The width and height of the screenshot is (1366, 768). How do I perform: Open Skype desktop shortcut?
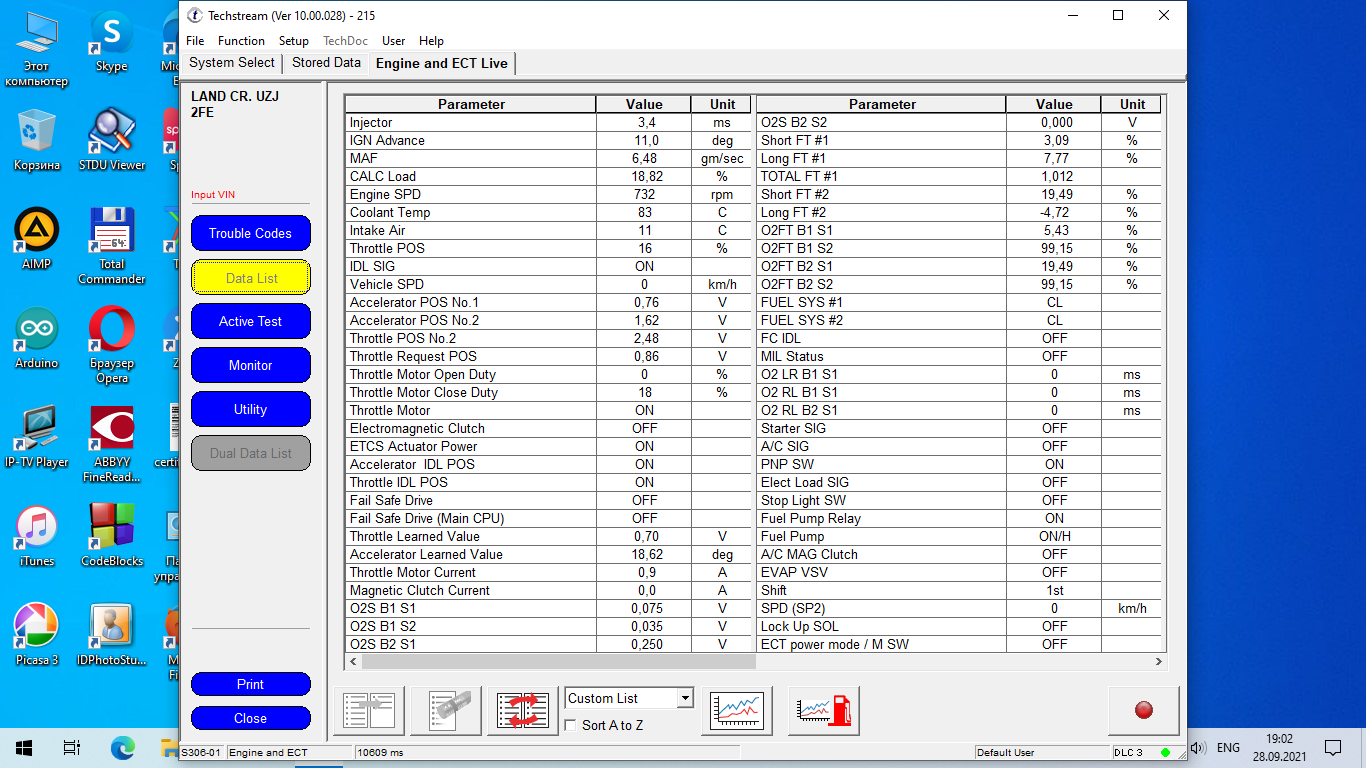pos(111,42)
